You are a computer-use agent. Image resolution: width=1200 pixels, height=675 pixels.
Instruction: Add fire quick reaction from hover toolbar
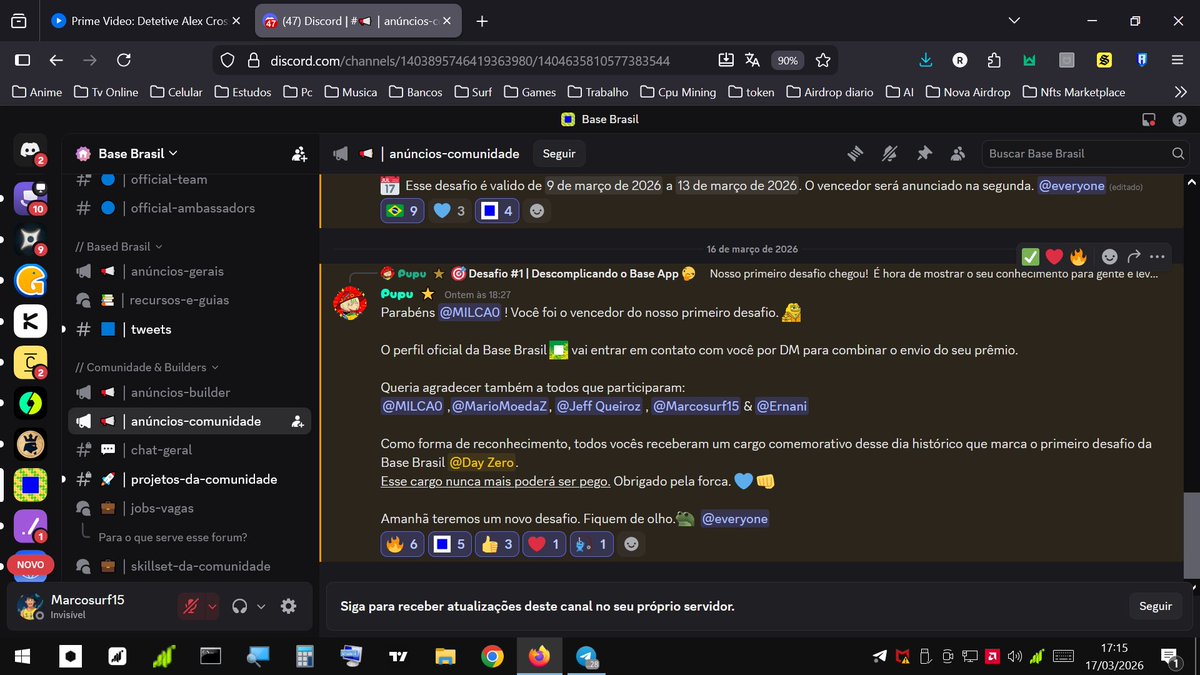coord(1078,256)
